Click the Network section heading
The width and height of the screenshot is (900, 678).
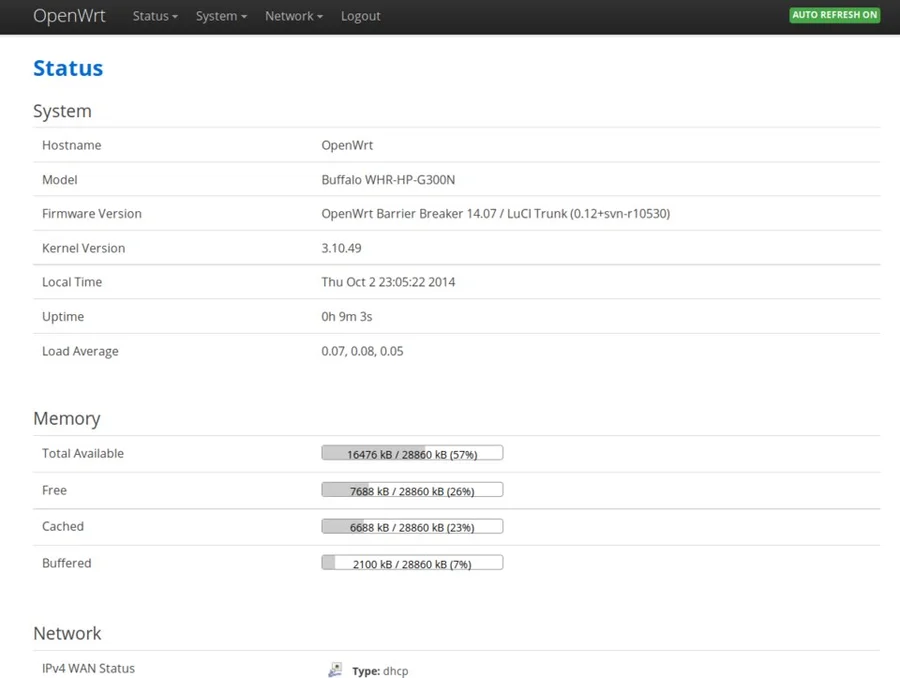tap(67, 633)
